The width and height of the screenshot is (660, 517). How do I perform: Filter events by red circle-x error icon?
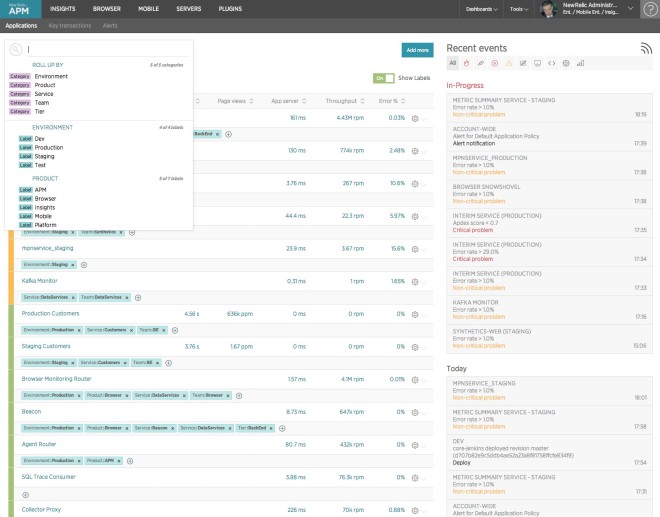(495, 64)
